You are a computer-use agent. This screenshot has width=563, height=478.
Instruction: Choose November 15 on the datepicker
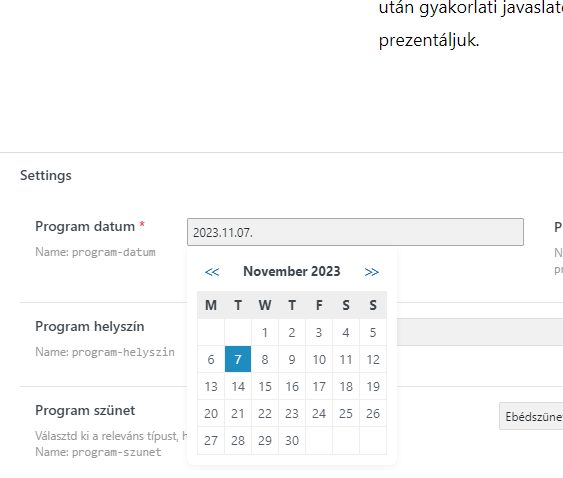click(x=265, y=386)
